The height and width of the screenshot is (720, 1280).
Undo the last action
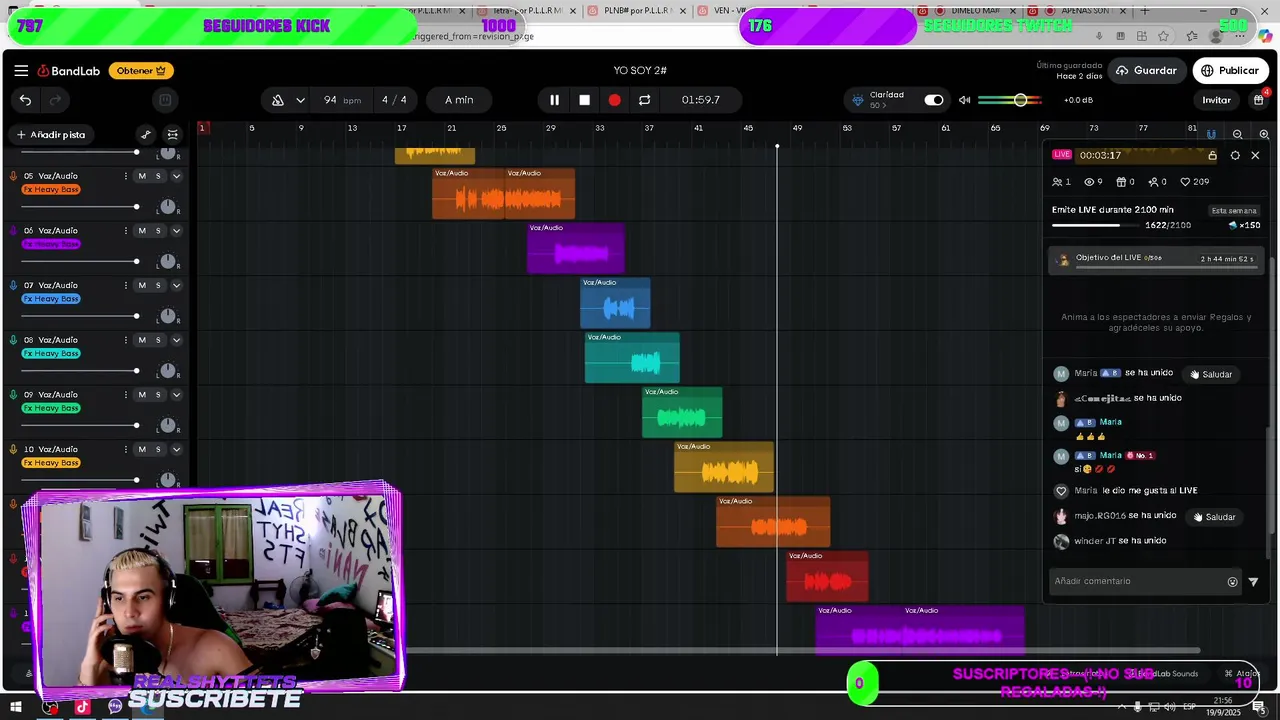[25, 100]
